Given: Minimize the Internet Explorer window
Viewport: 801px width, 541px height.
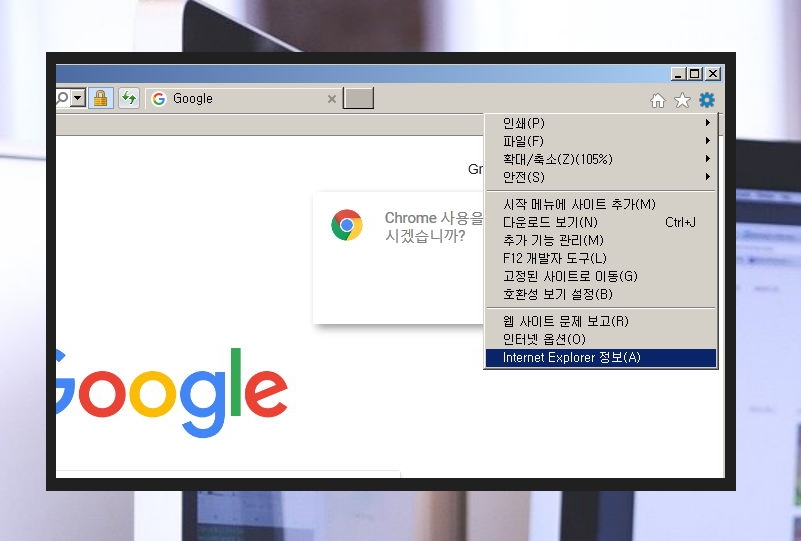Looking at the screenshot, I should point(678,74).
